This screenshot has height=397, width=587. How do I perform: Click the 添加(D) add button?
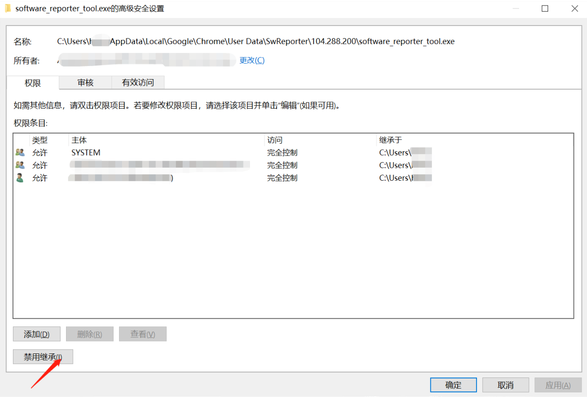pos(37,334)
